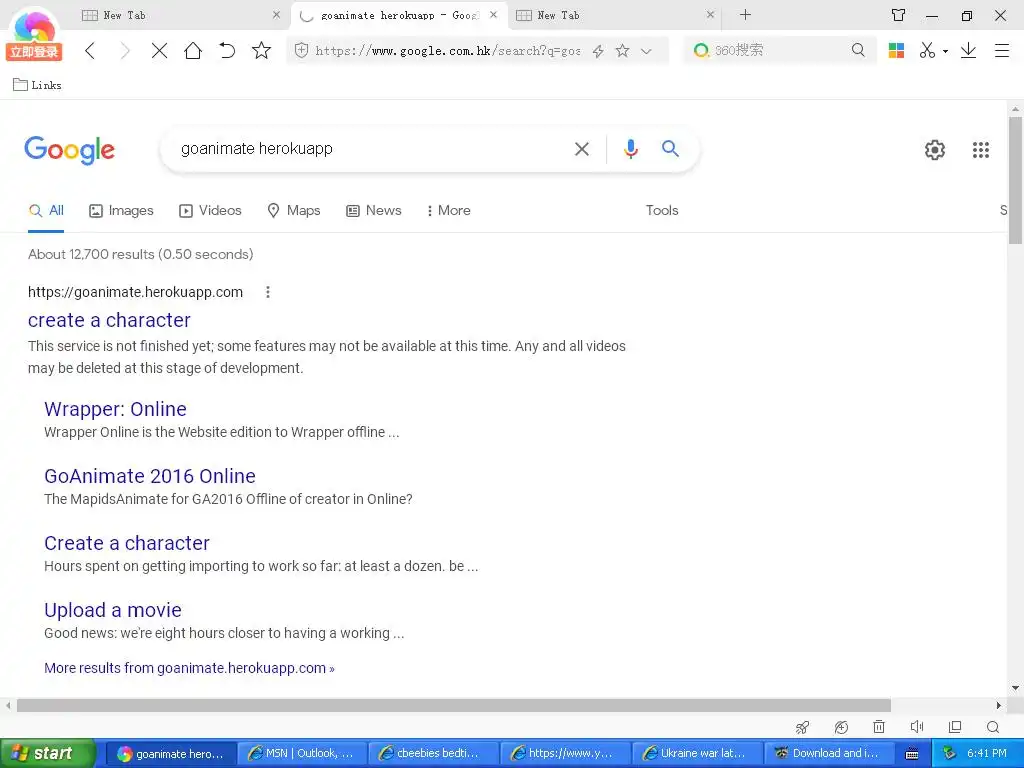Click the keyboard icon in system tray
This screenshot has height=768, width=1024.
point(912,754)
